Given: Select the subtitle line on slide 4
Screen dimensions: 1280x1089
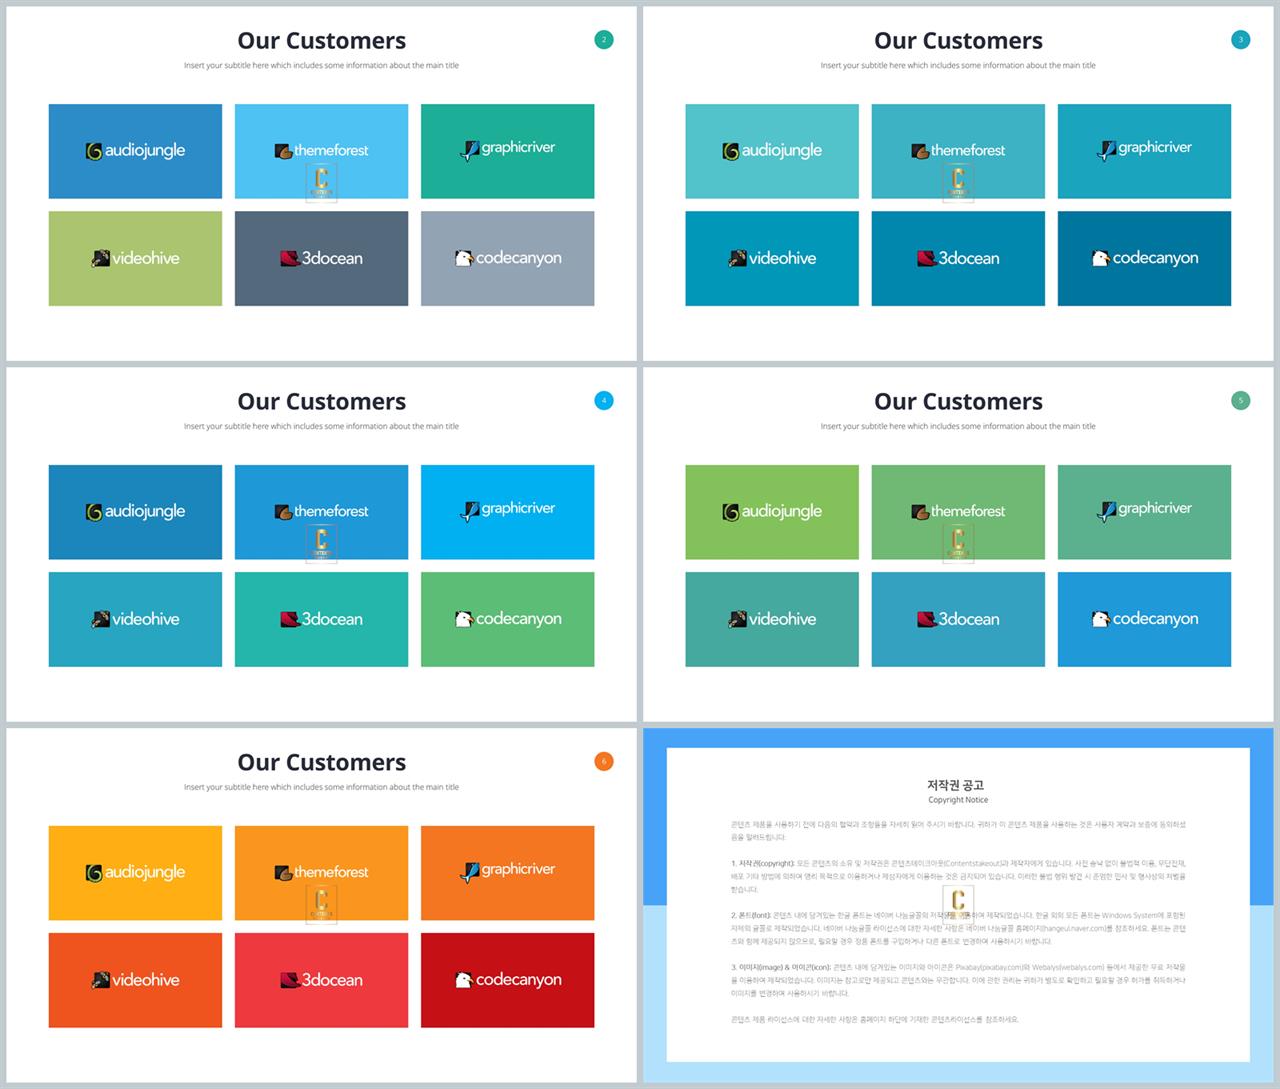Looking at the screenshot, I should (321, 427).
